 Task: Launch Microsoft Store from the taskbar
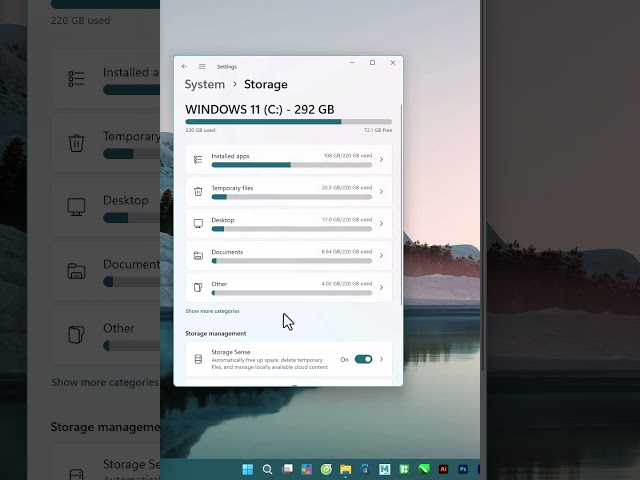(365, 469)
